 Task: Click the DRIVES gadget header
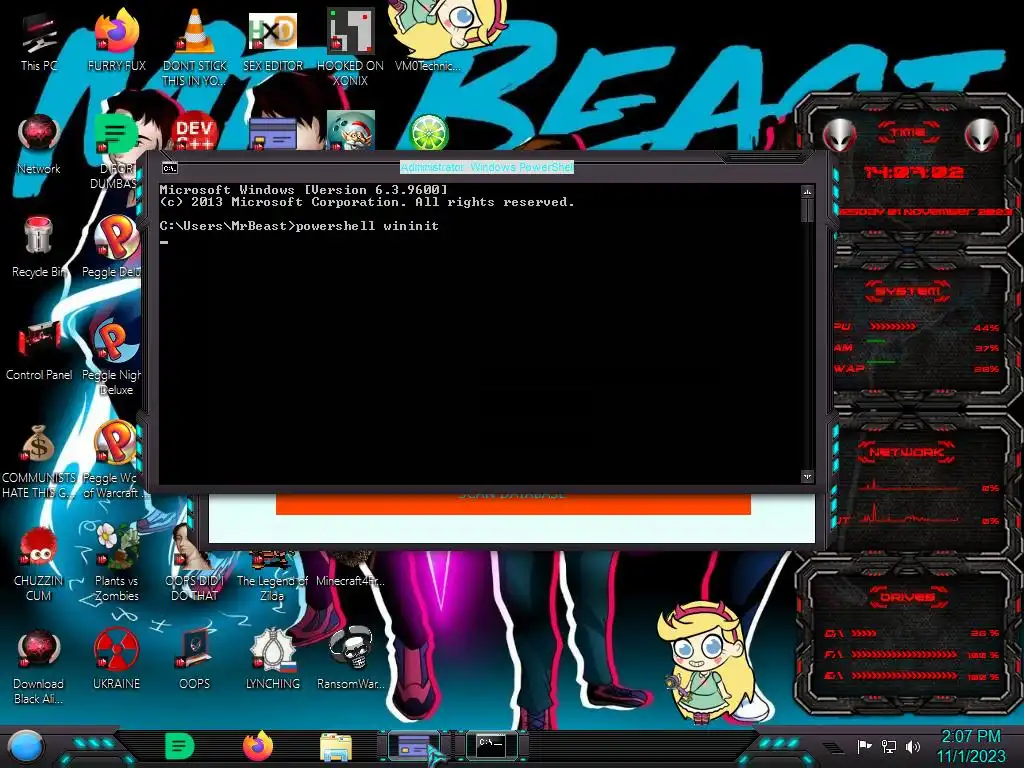[x=908, y=597]
